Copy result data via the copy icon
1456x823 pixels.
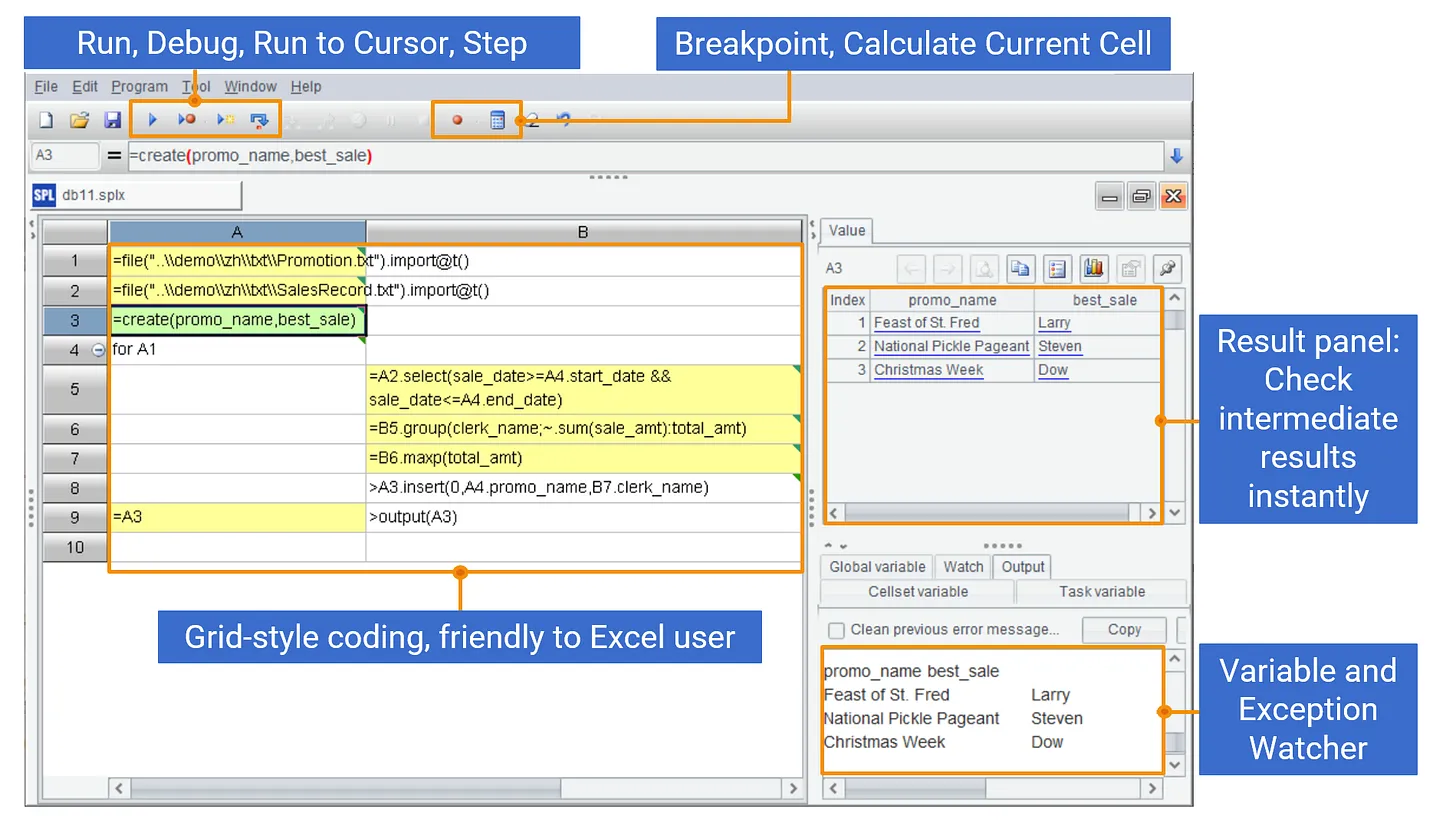(1020, 268)
